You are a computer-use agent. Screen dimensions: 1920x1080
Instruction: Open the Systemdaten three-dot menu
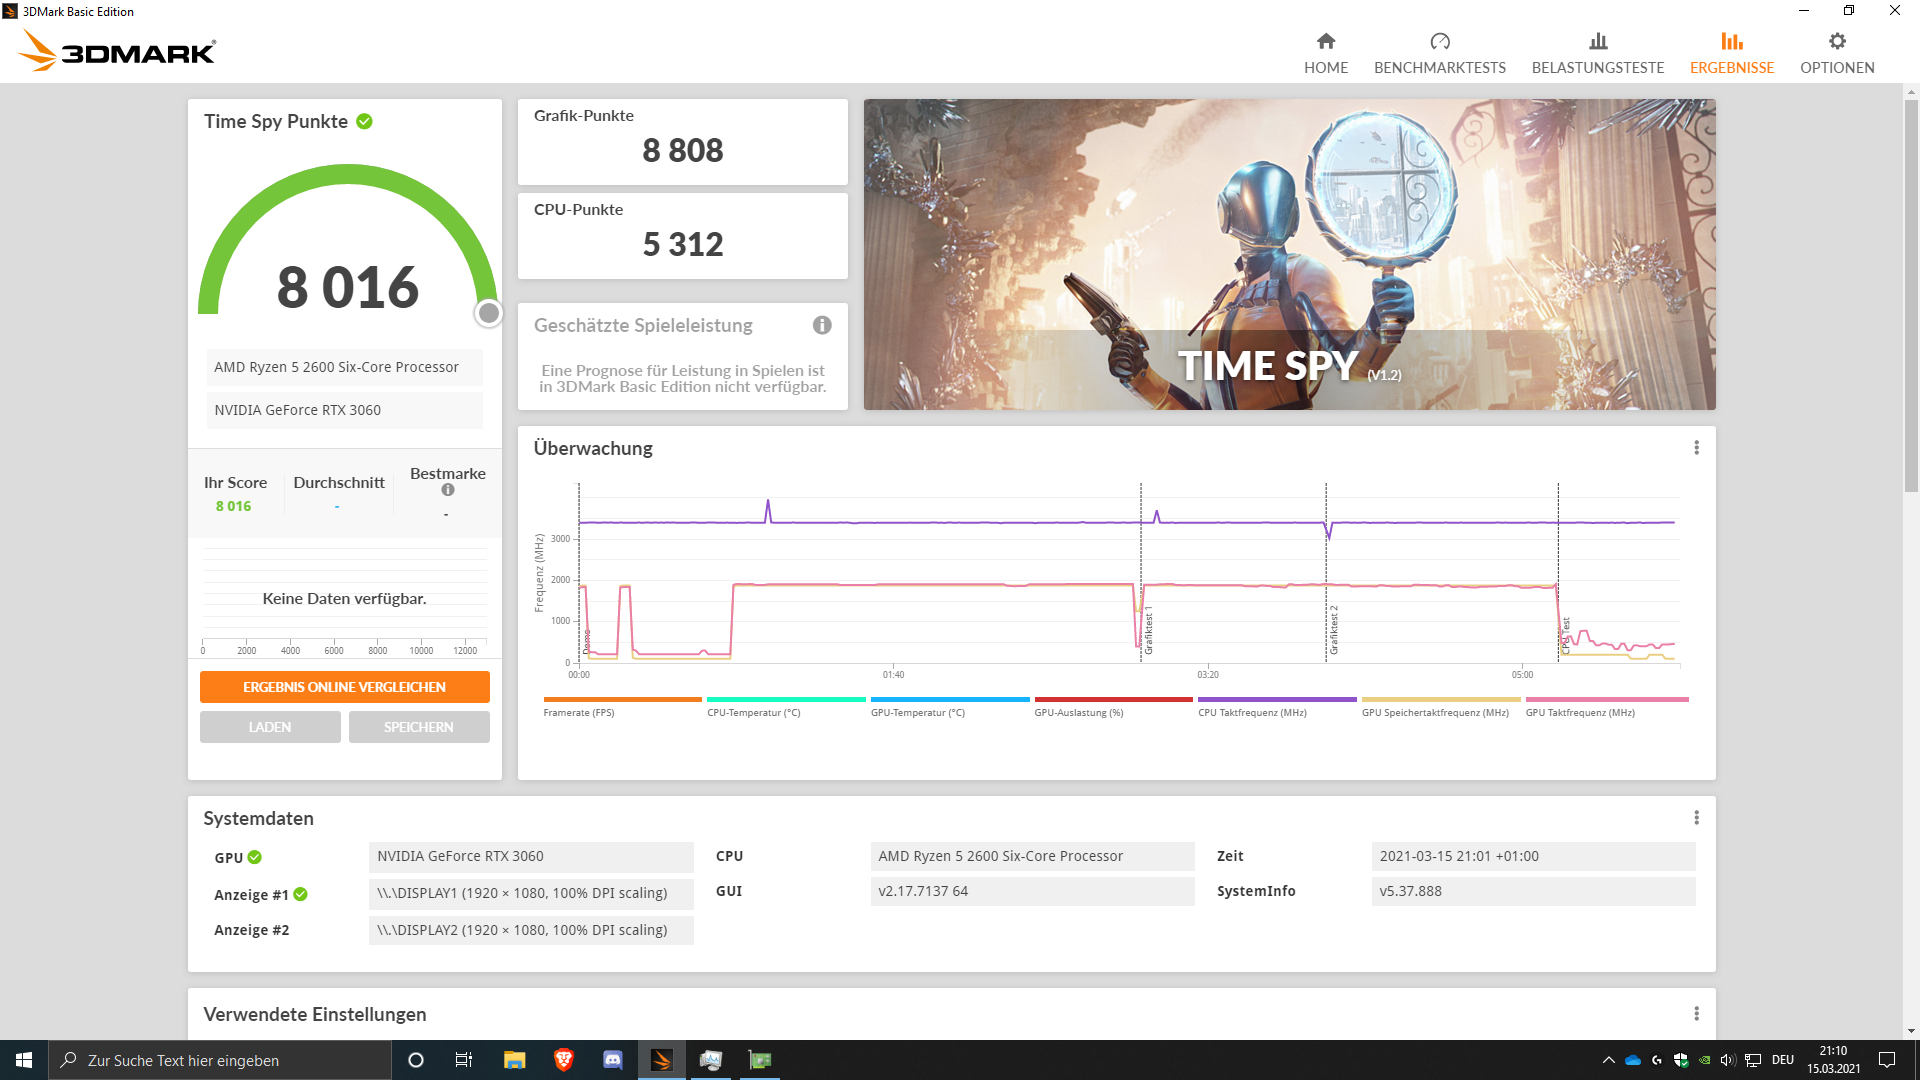[1696, 818]
